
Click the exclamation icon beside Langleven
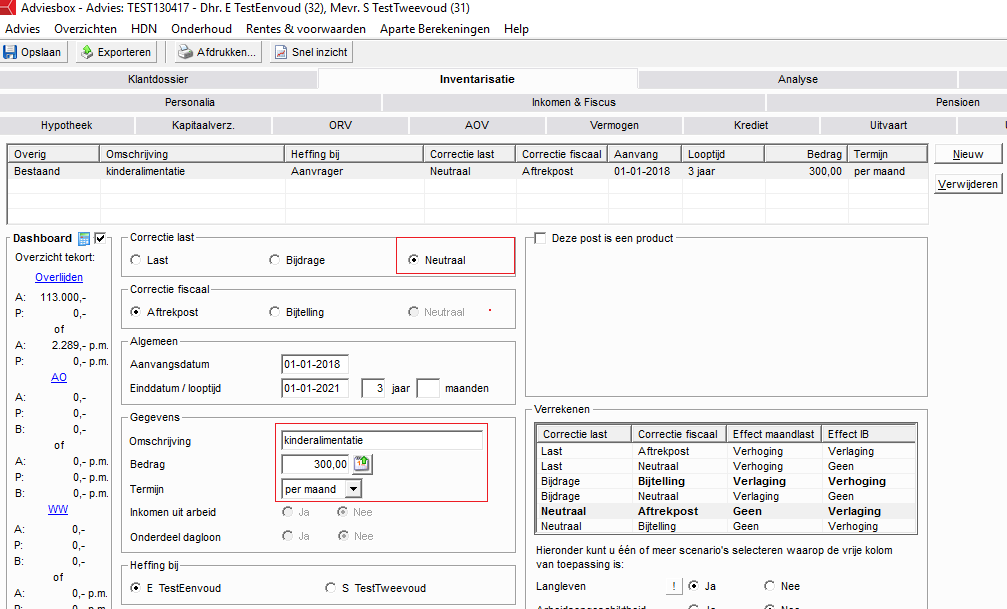pos(674,586)
